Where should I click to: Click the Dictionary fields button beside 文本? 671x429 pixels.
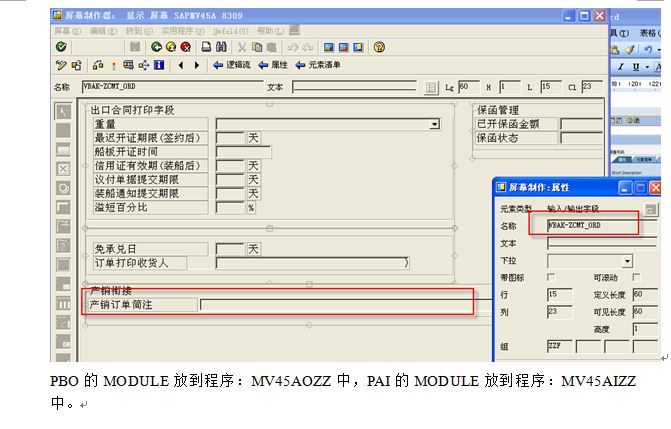point(431,87)
